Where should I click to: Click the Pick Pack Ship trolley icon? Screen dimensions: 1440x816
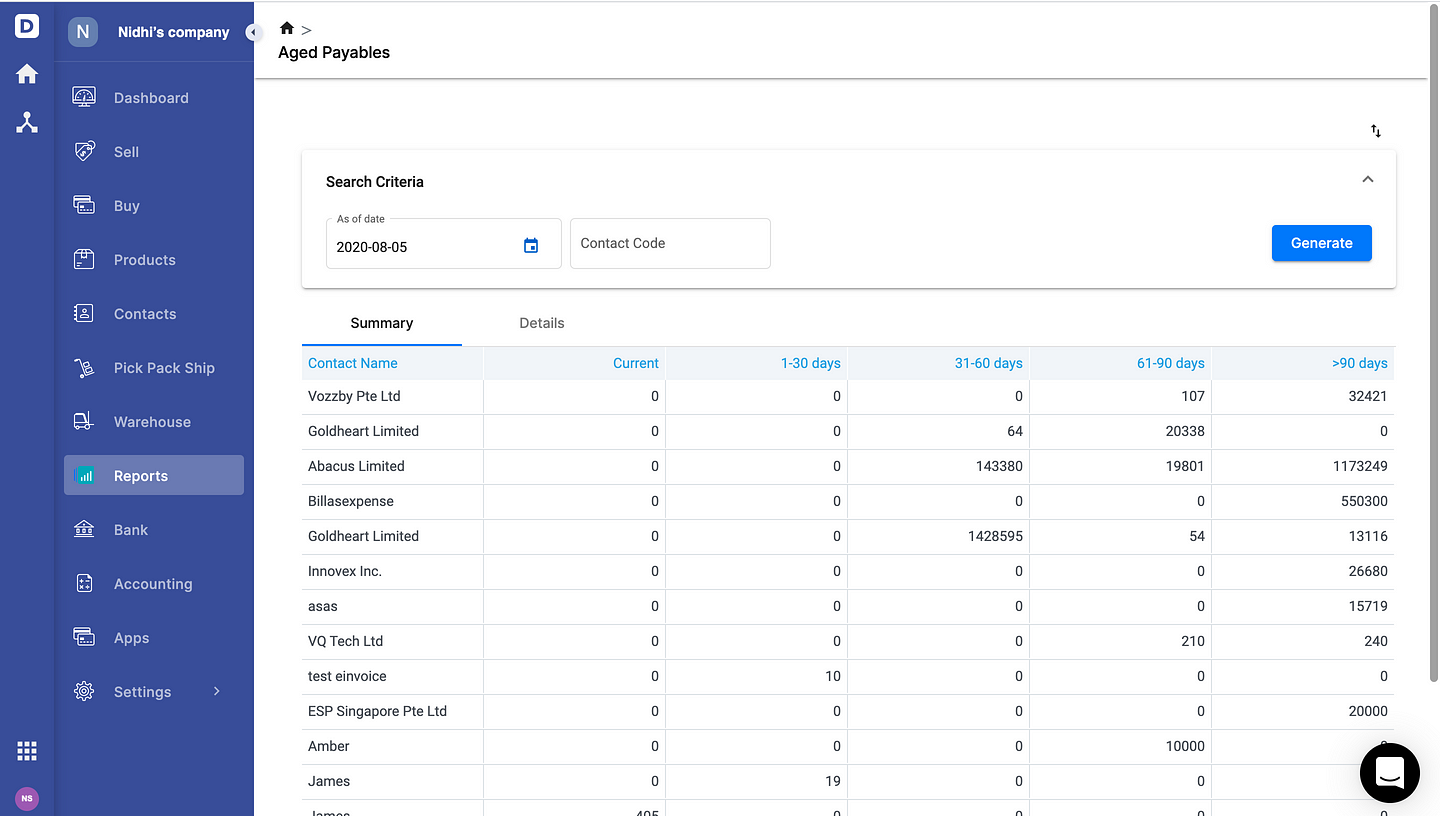tap(84, 368)
